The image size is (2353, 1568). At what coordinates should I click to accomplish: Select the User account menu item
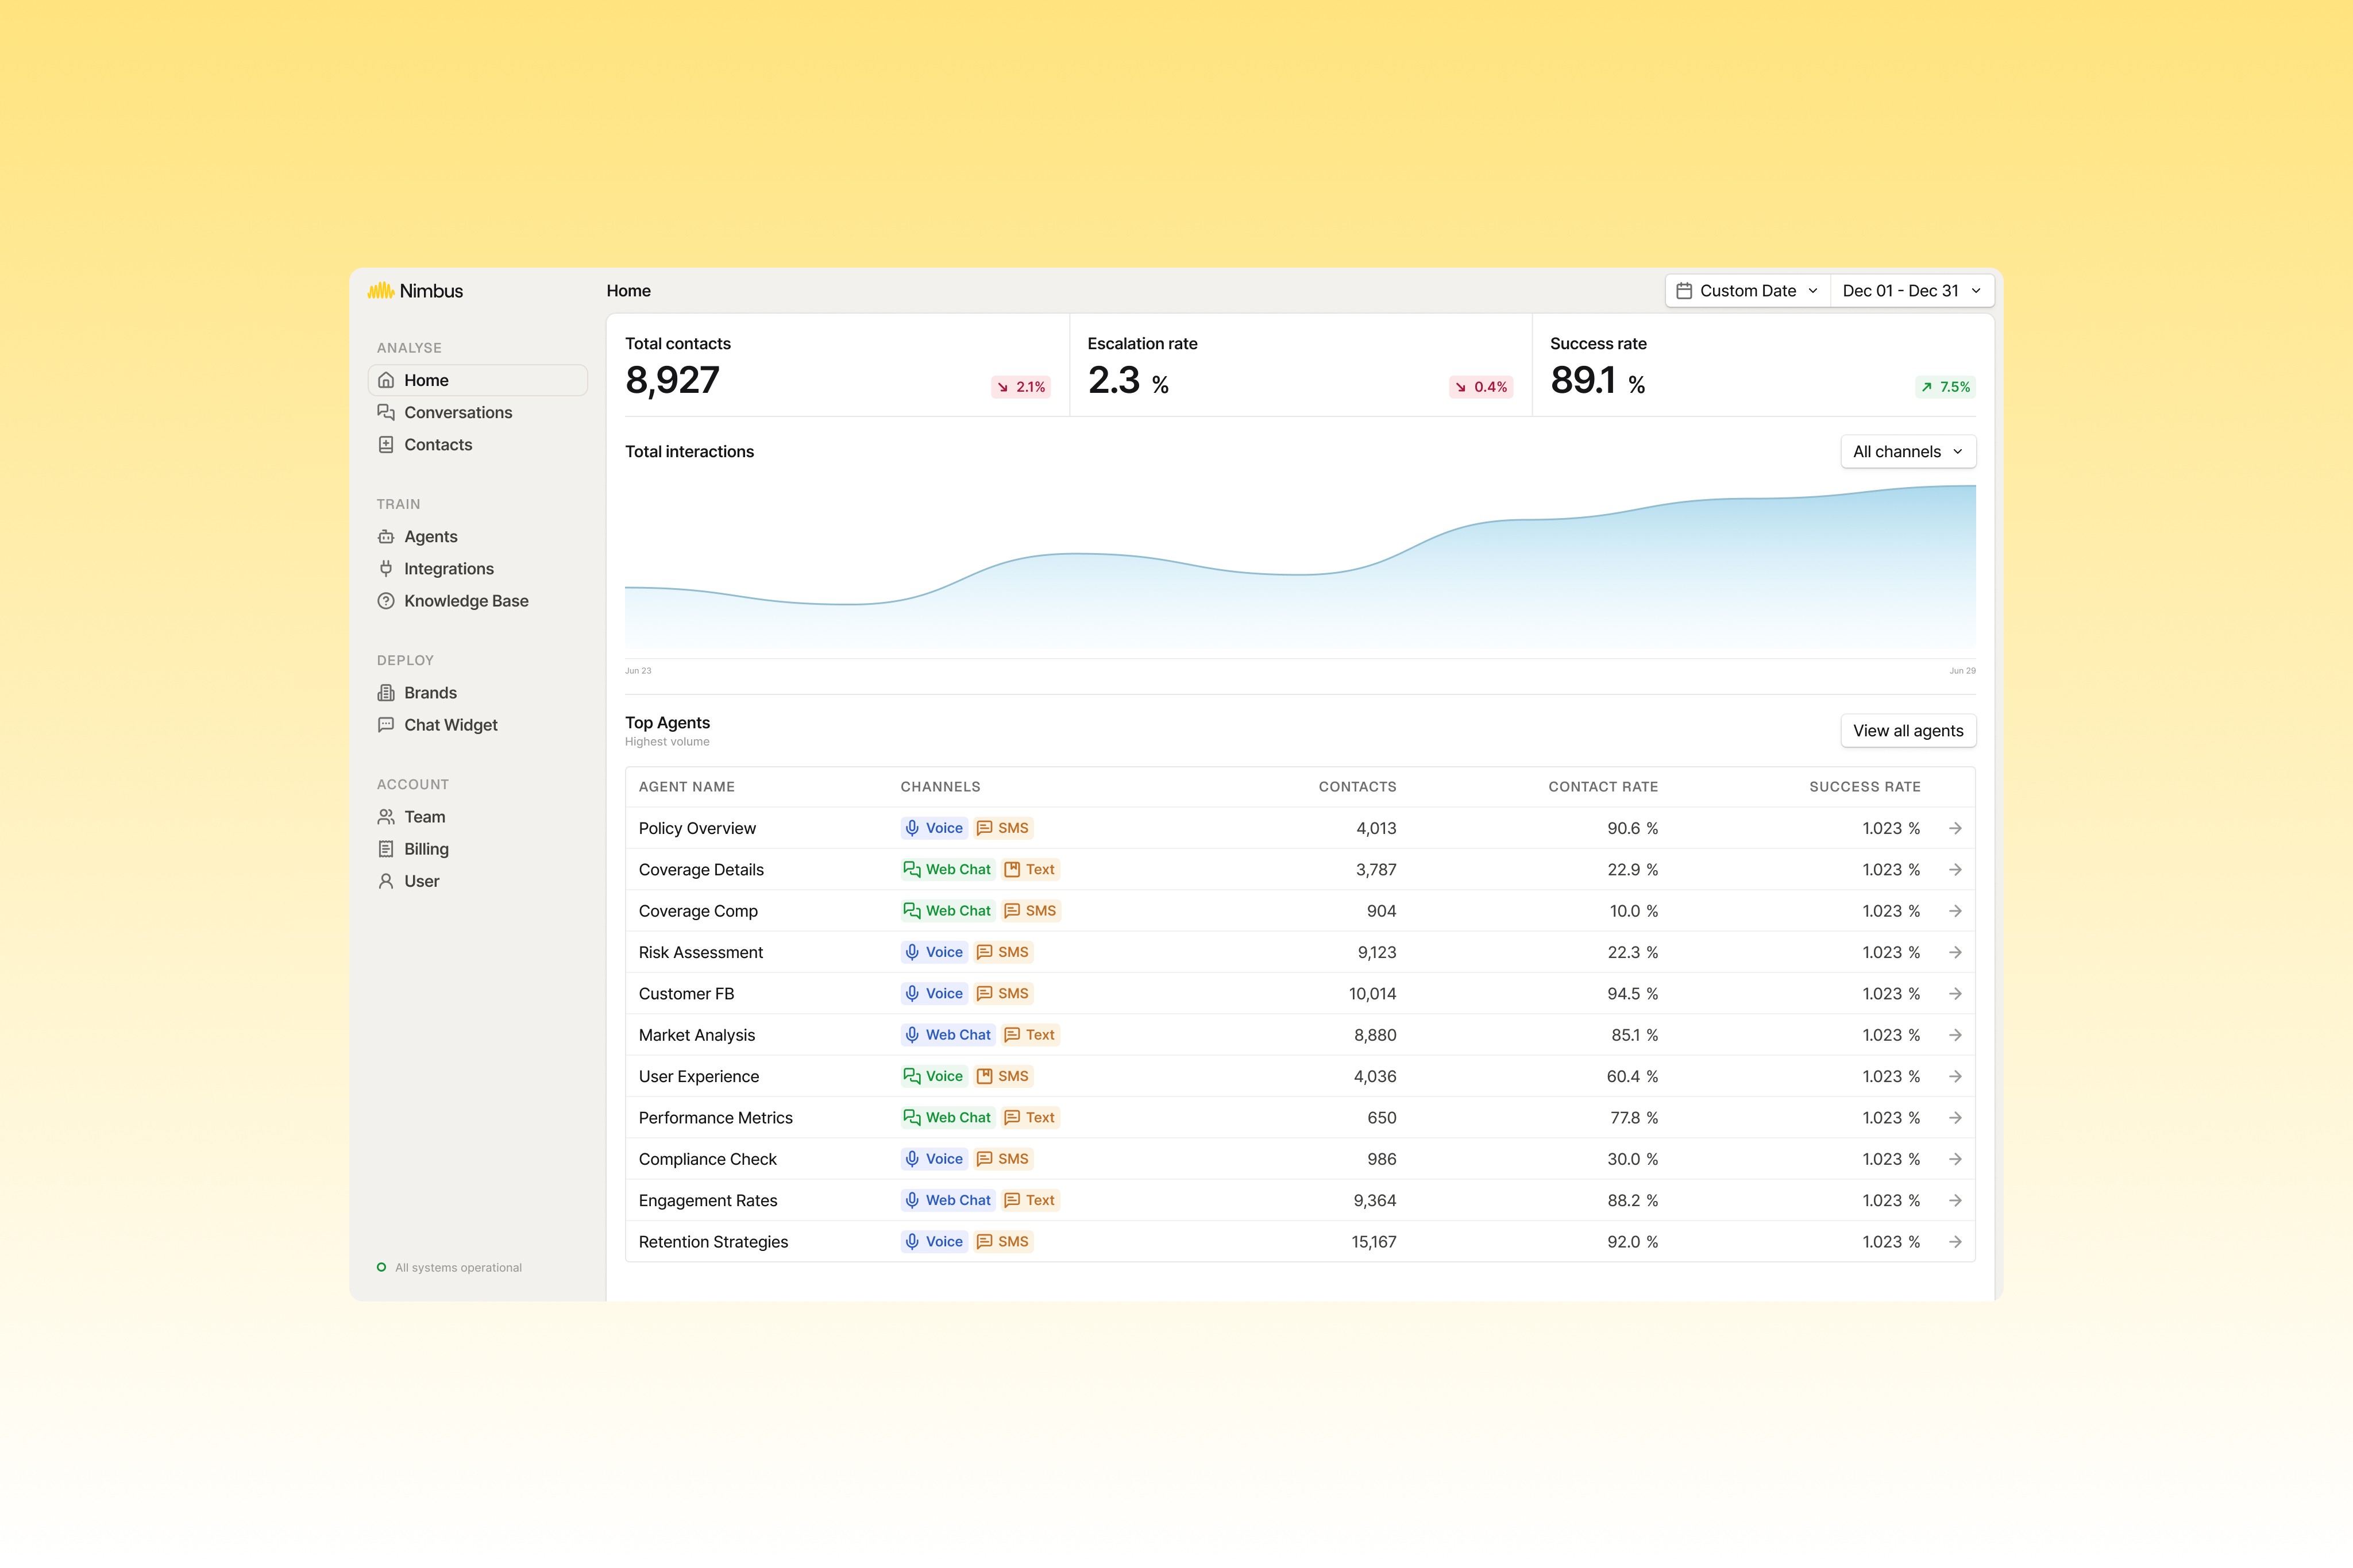[421, 881]
